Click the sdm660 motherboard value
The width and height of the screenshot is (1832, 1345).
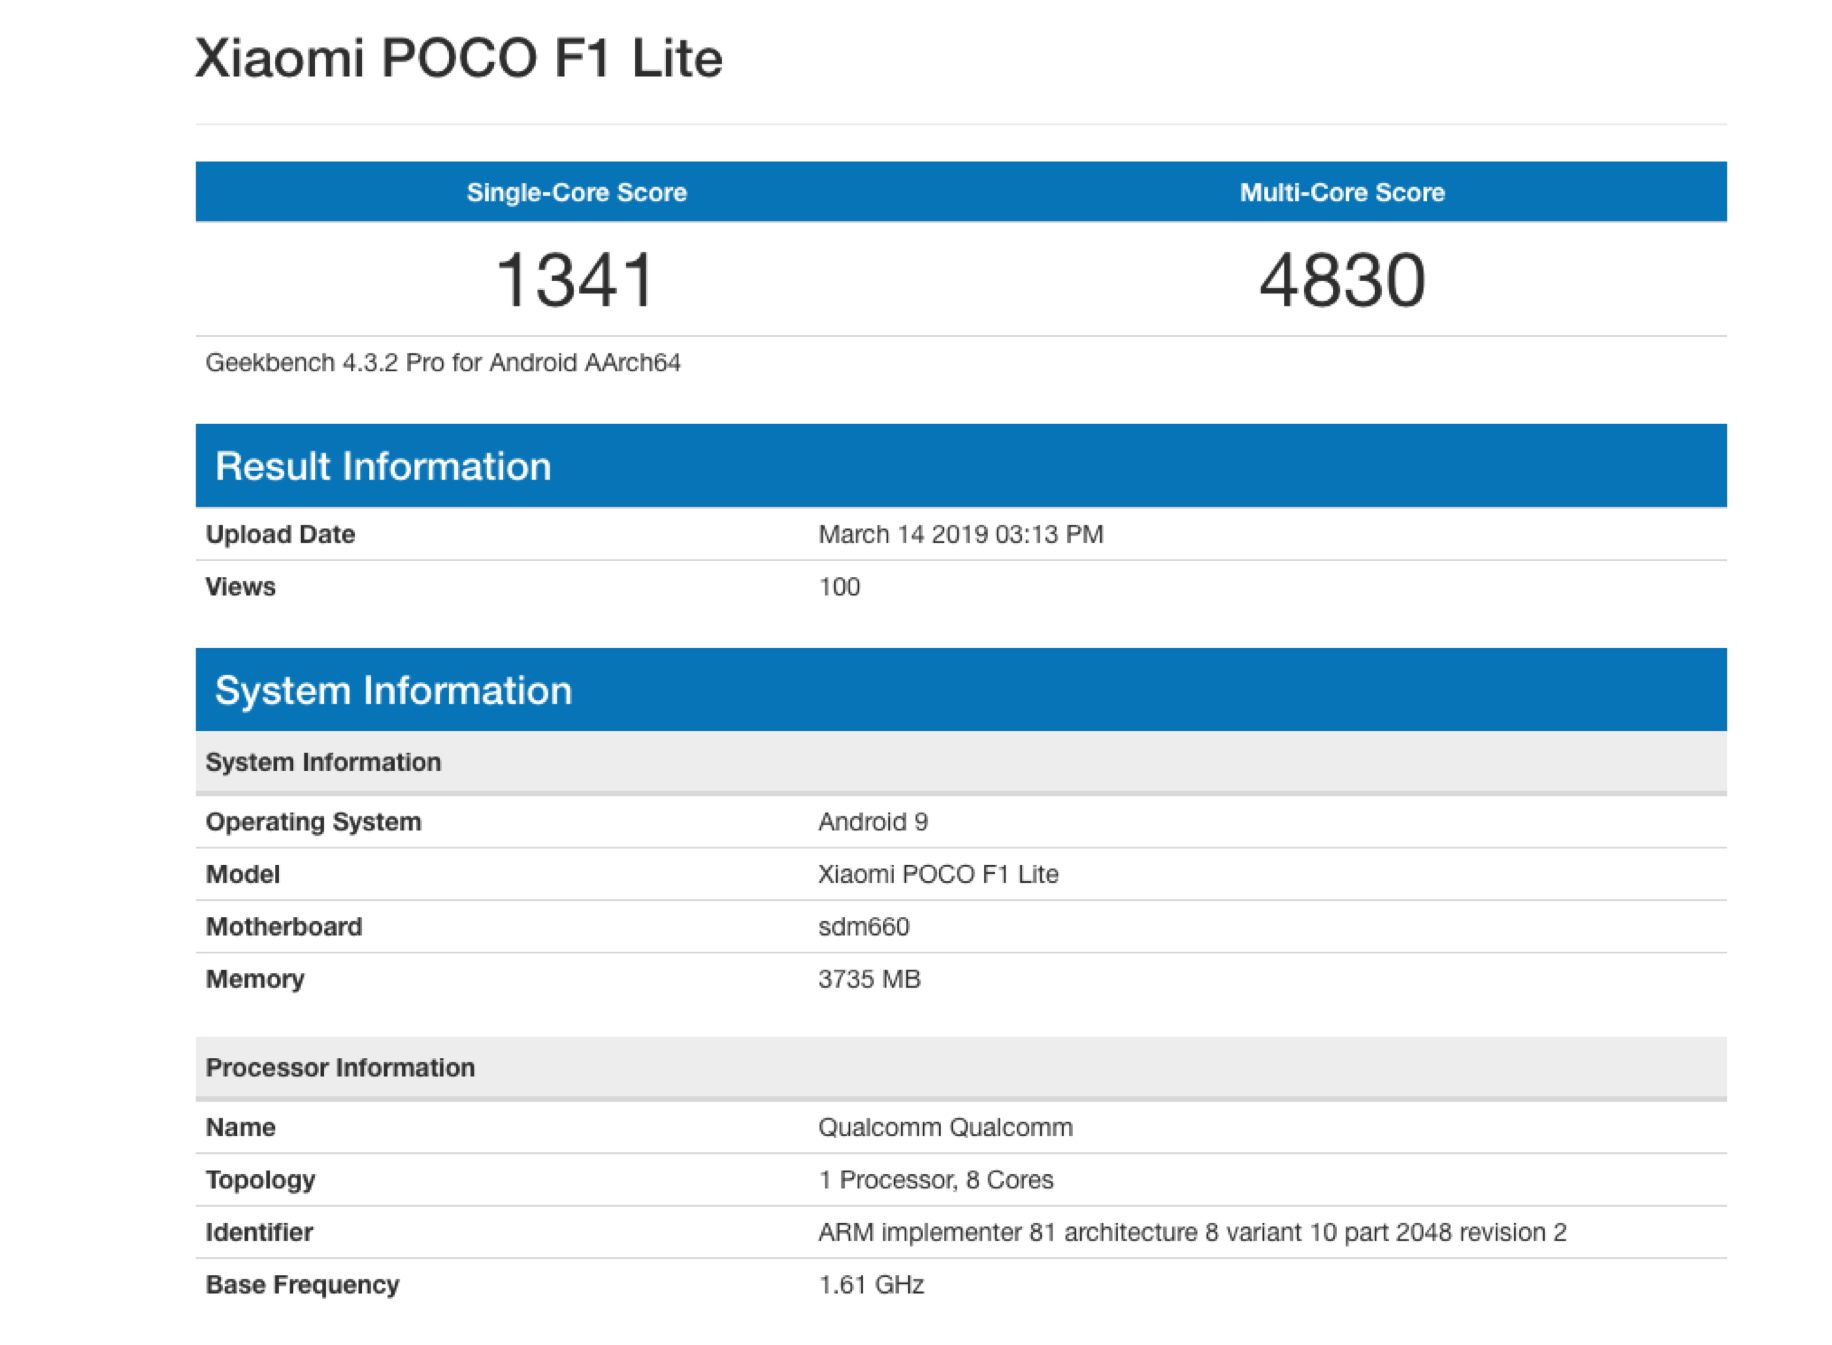point(863,927)
